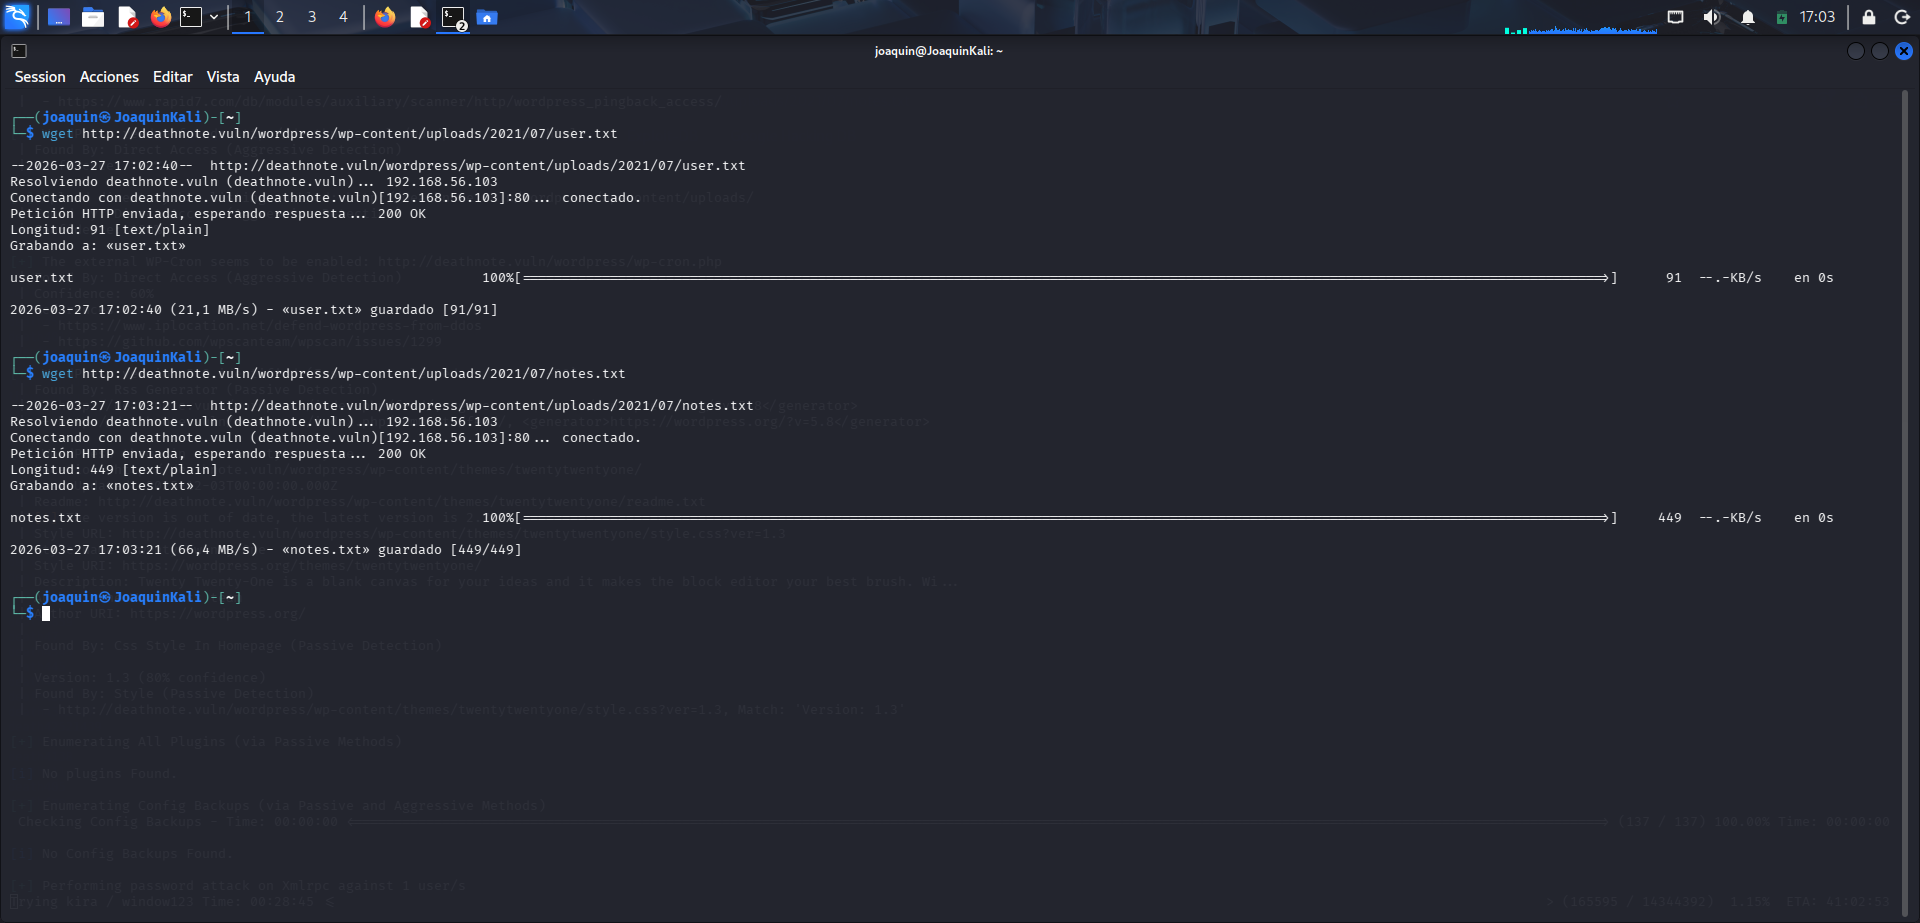Open the Ayuda menu
1920x923 pixels.
pyautogui.click(x=274, y=76)
